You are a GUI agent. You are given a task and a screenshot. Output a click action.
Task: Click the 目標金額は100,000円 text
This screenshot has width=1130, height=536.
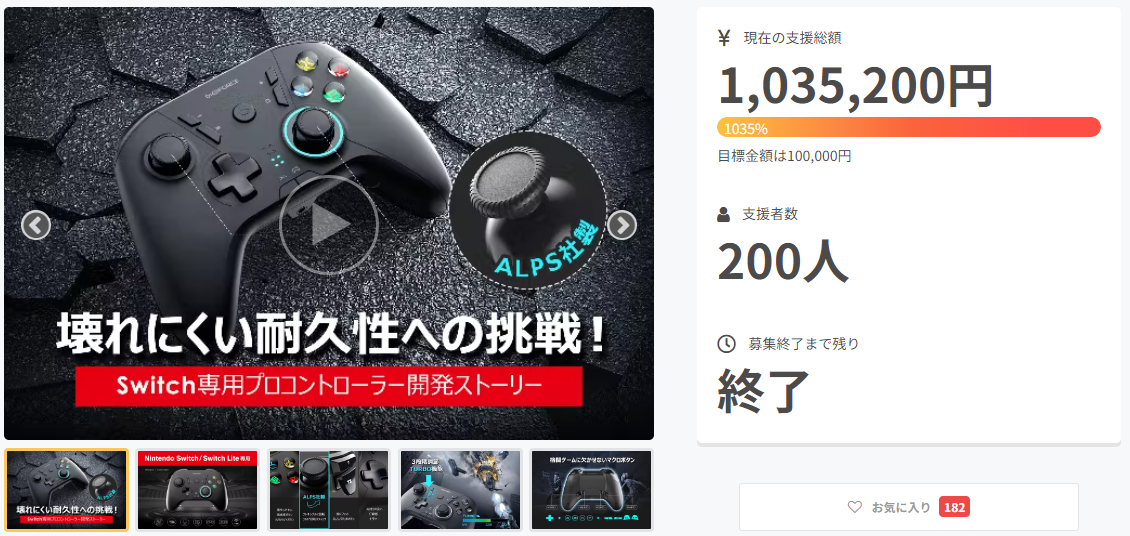pos(784,156)
